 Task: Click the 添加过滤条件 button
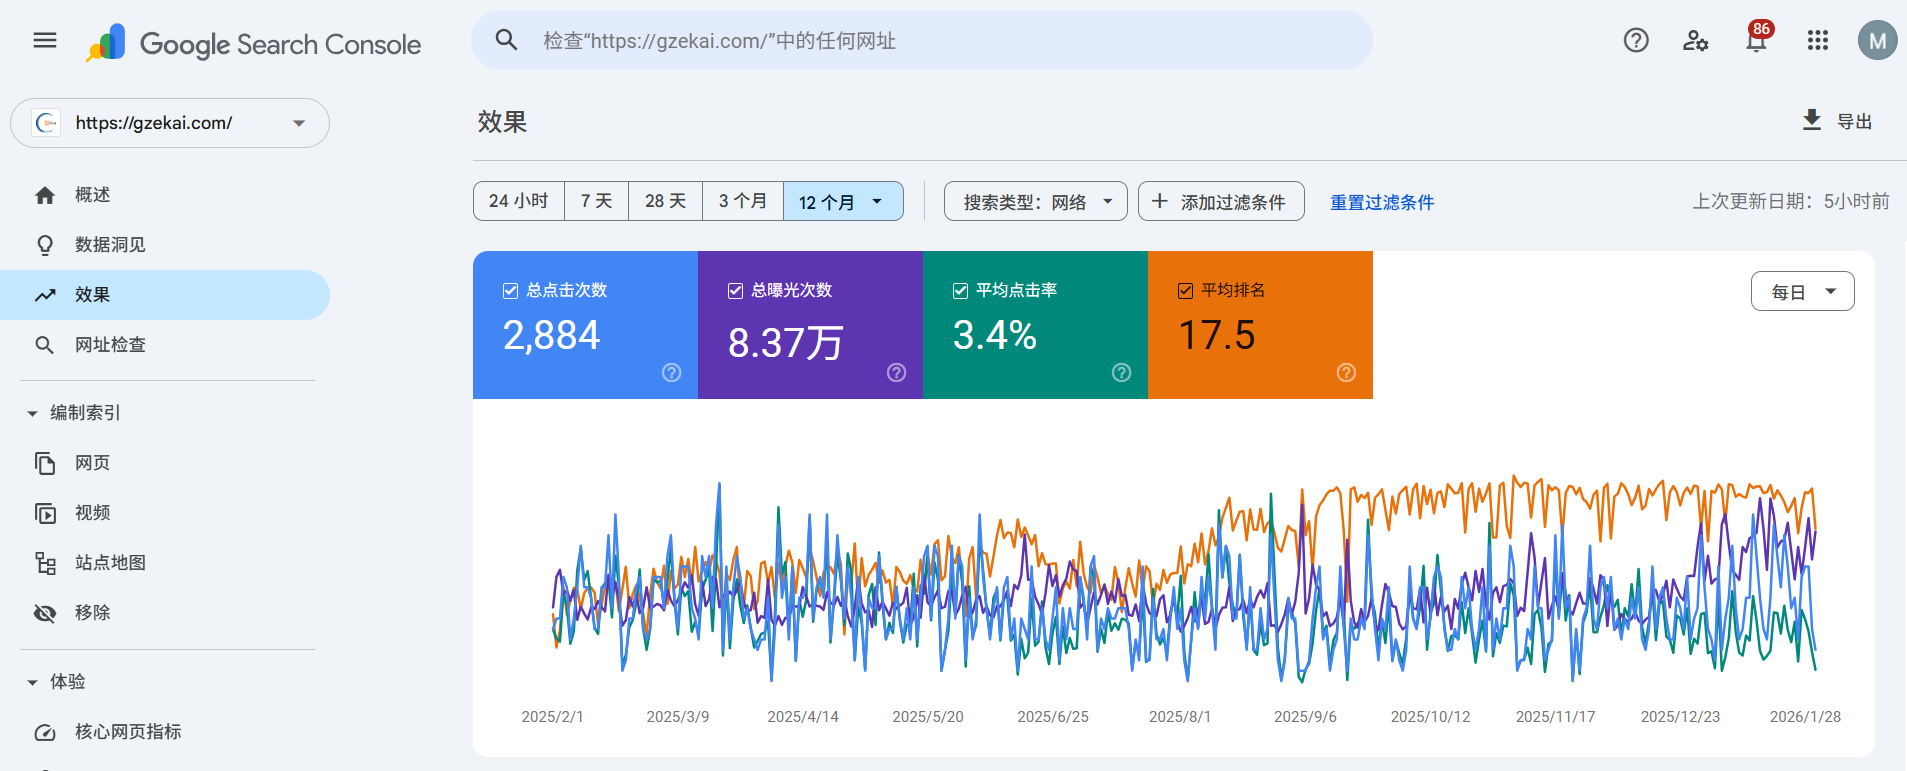(x=1220, y=202)
